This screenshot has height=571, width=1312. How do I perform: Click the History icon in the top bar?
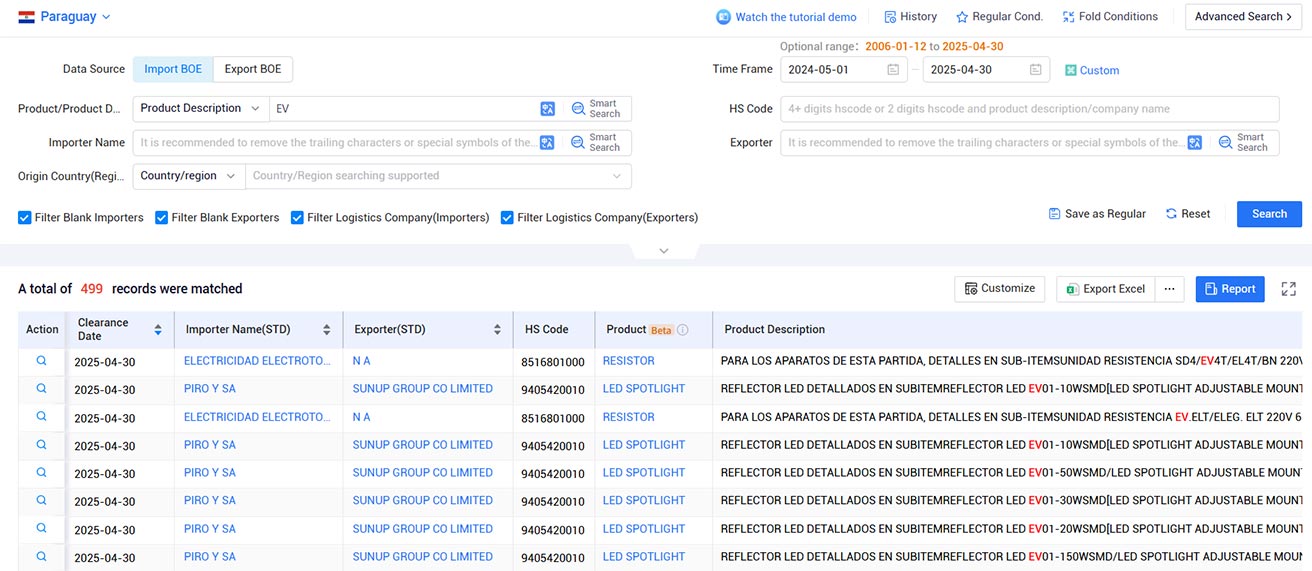point(890,17)
